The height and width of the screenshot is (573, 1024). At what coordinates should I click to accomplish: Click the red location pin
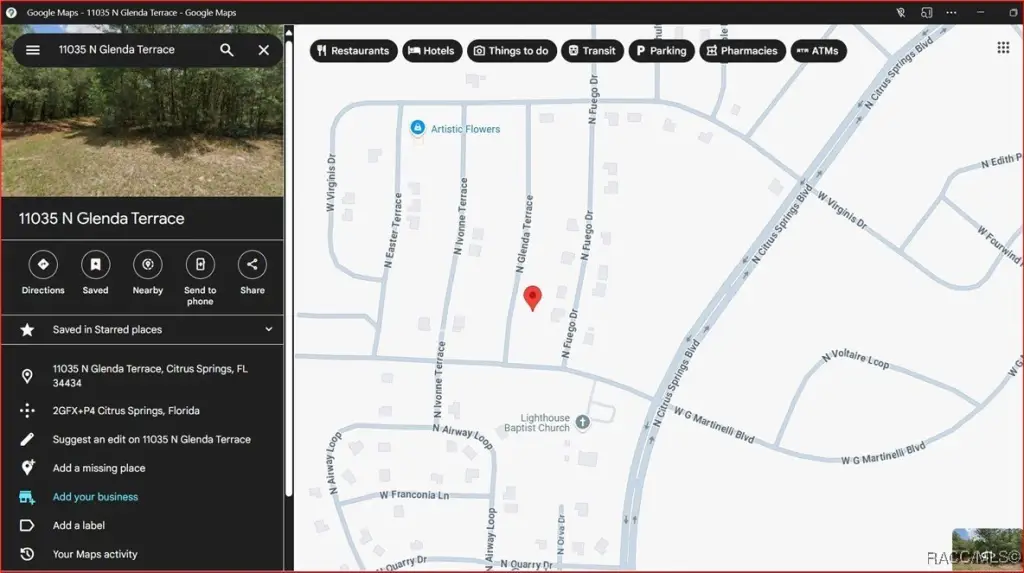tap(533, 297)
